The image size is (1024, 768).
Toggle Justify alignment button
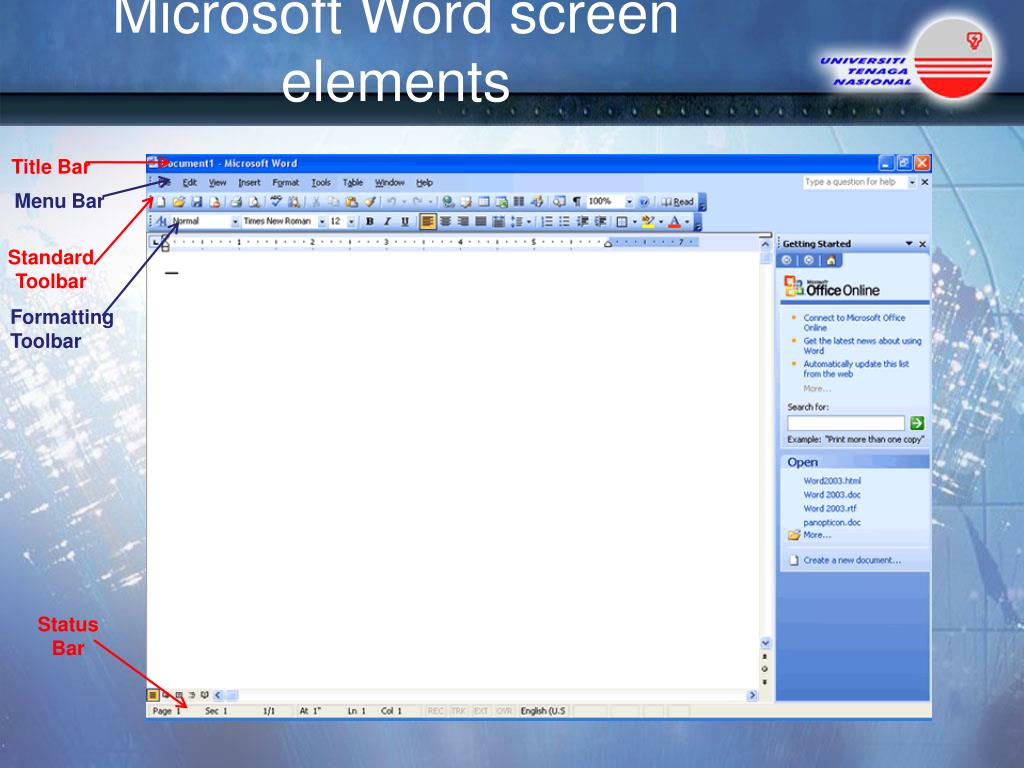481,222
